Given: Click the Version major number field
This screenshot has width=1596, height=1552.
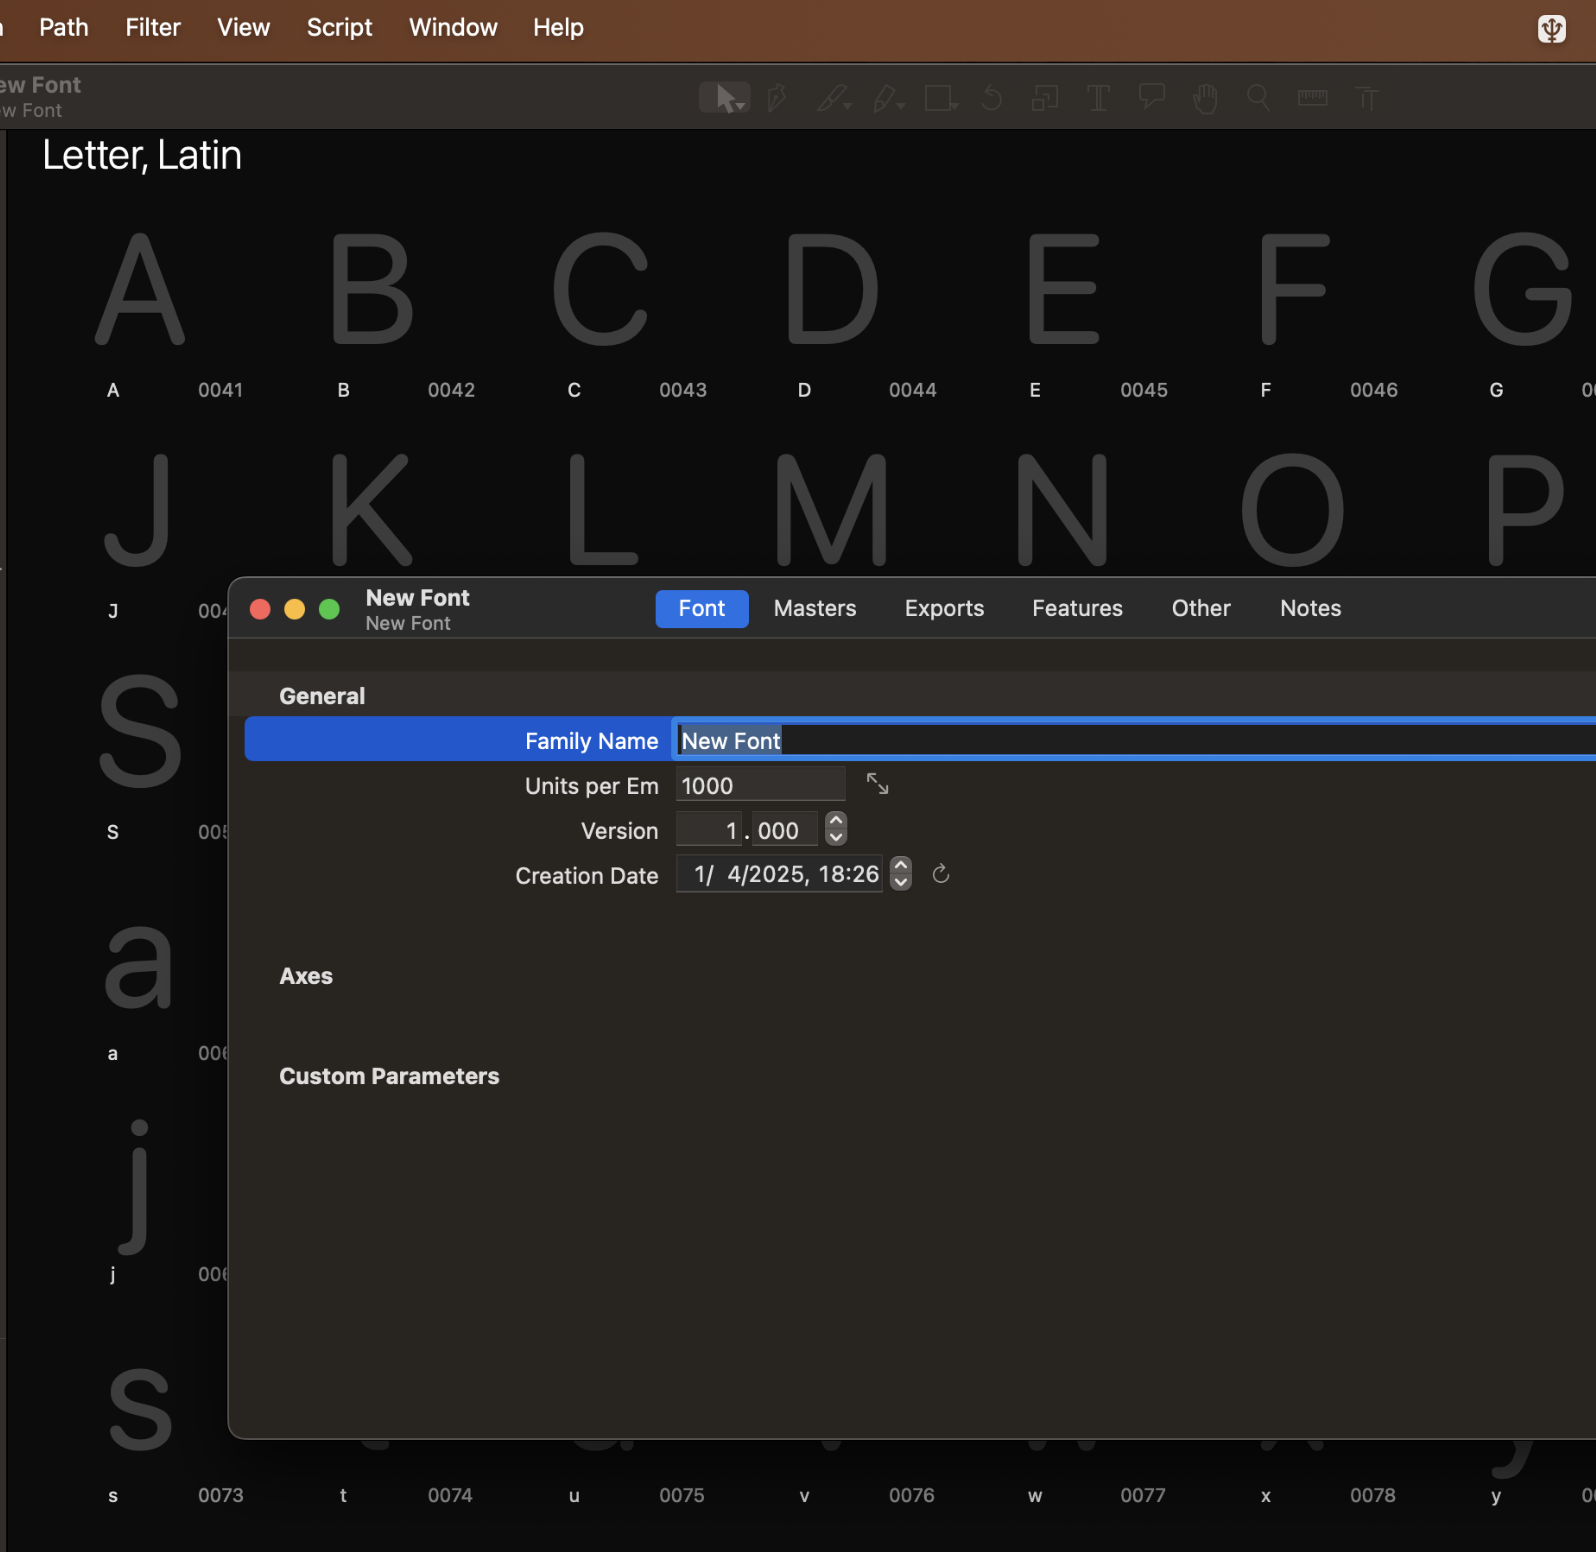Looking at the screenshot, I should [x=709, y=830].
